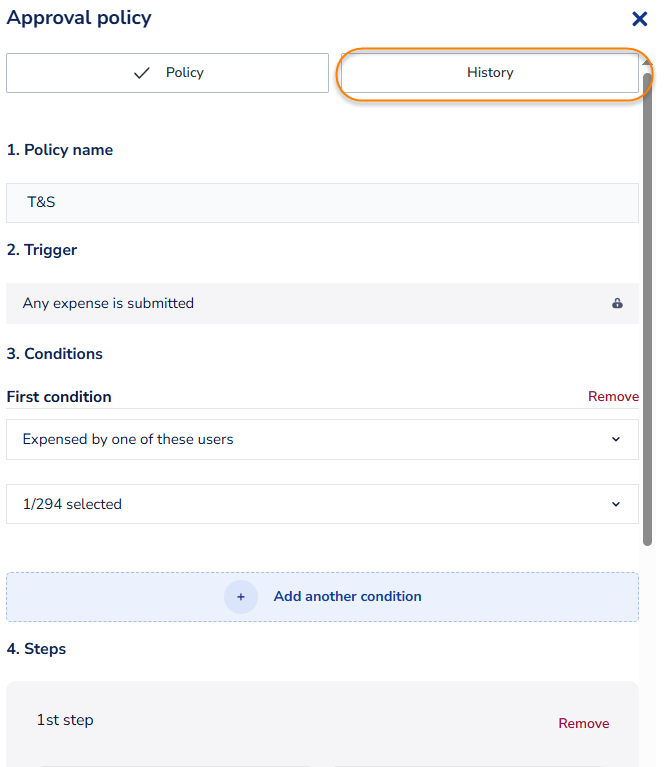Click the Policy name field containing T&S
Viewport: 666px width, 767px height.
pos(322,202)
